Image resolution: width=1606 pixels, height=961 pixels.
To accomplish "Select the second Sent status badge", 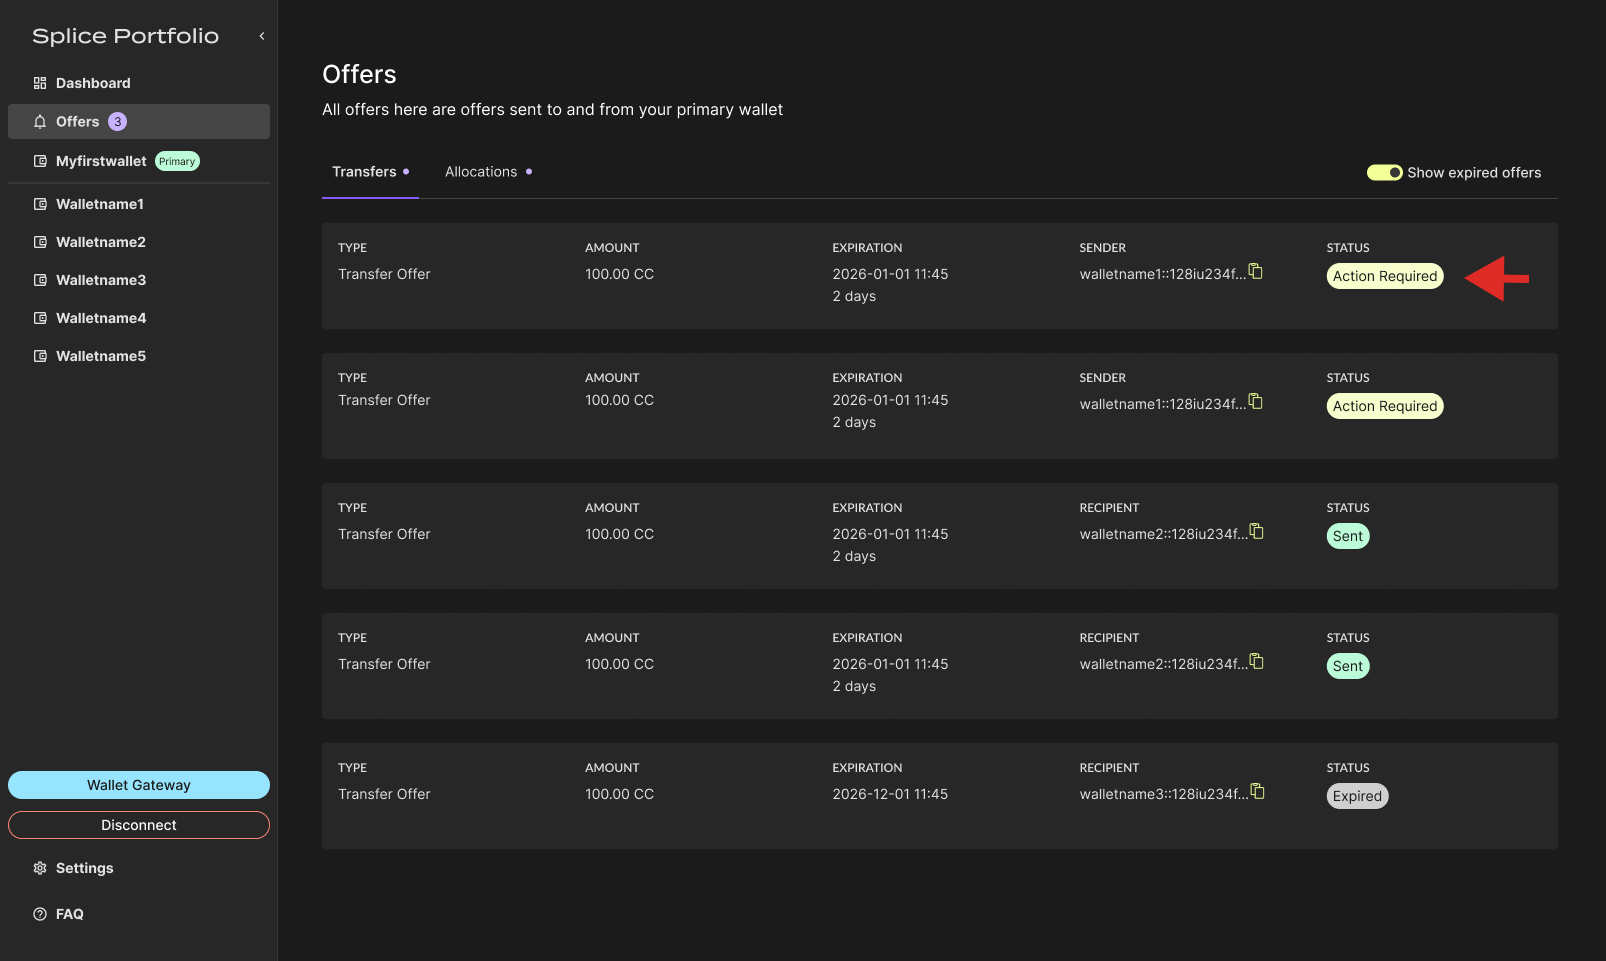I will coord(1348,666).
